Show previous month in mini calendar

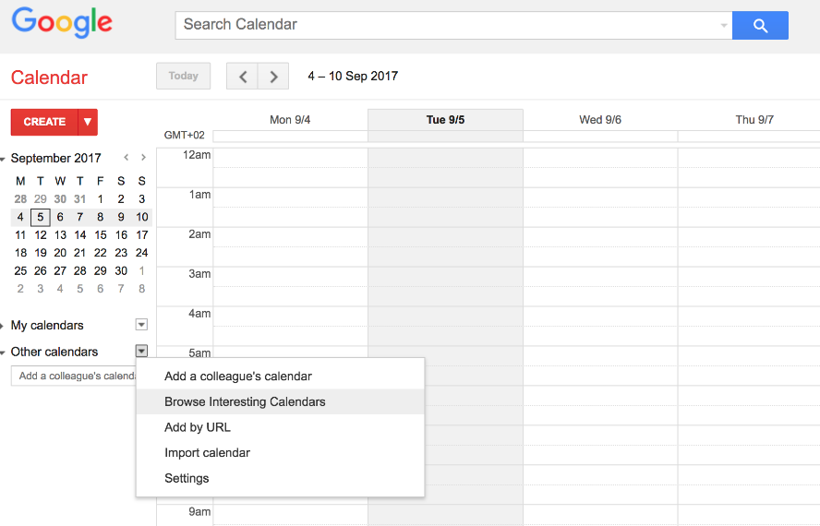pyautogui.click(x=126, y=158)
